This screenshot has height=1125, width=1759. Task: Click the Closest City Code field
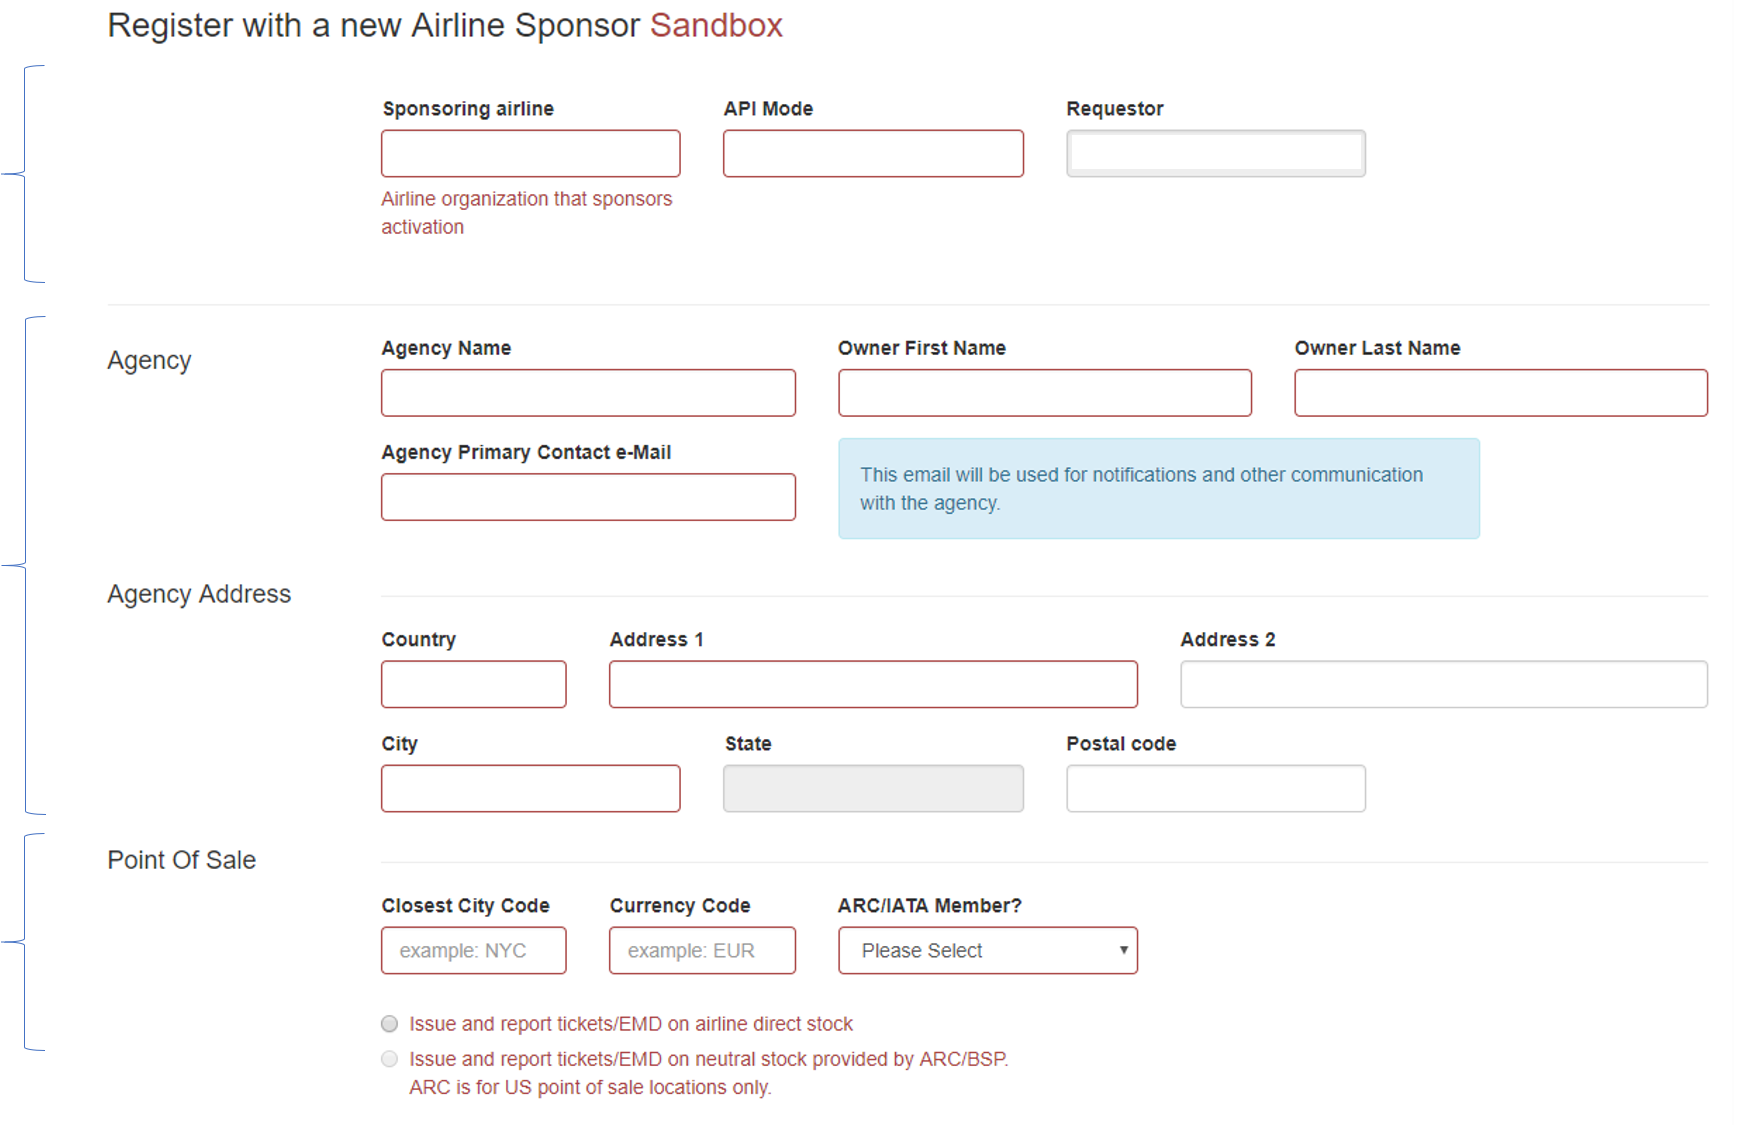473,950
